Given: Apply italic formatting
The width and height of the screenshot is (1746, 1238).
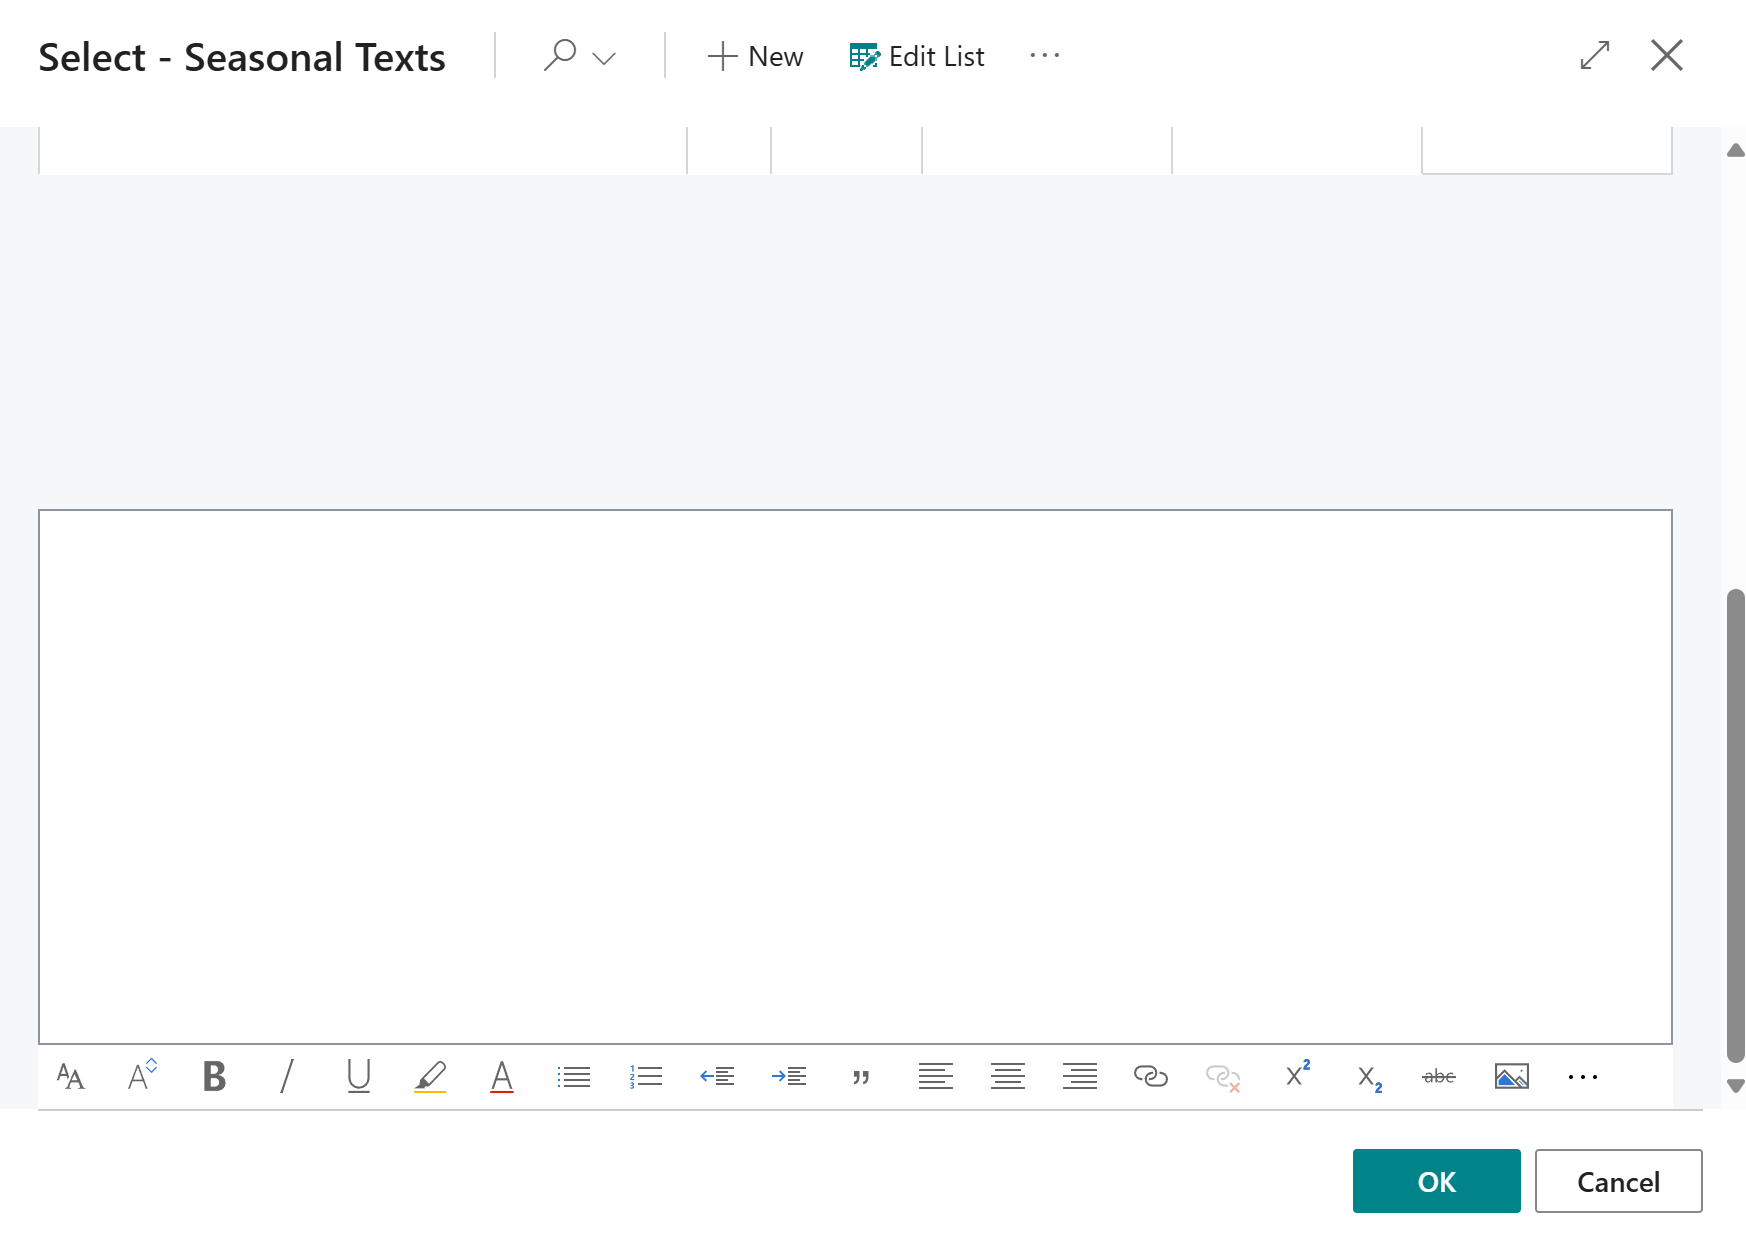Looking at the screenshot, I should [286, 1077].
